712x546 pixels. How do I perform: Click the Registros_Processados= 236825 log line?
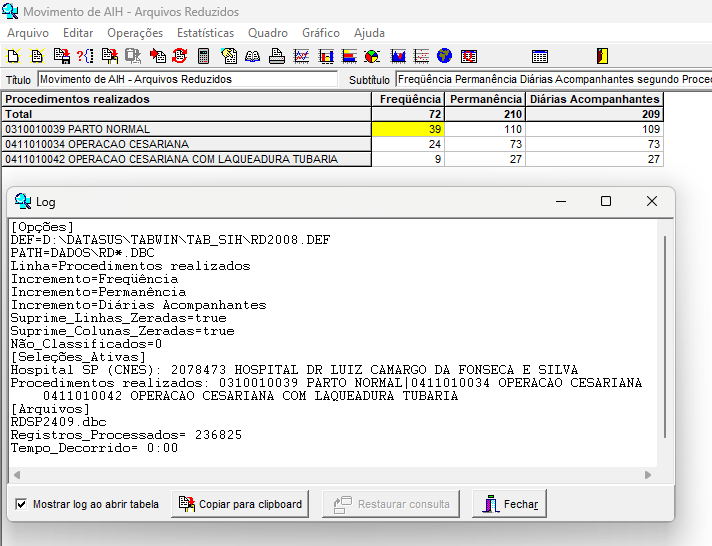126,435
